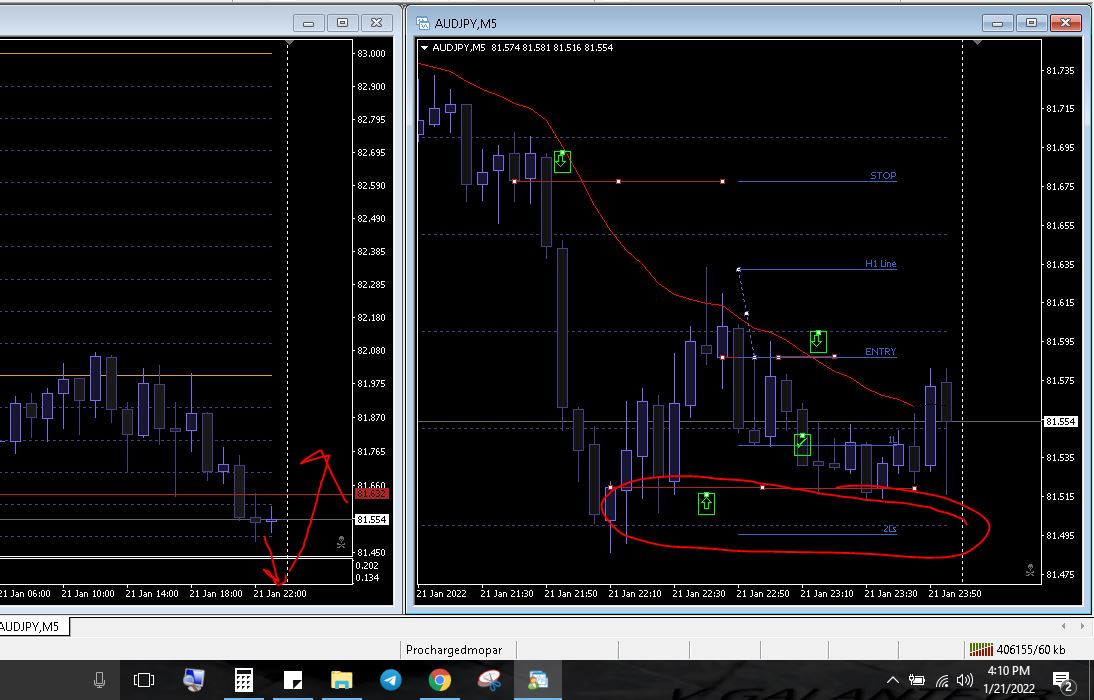Screen dimensions: 1094x700
Task: Click the 81.735 price on the right scale
Action: point(1060,70)
